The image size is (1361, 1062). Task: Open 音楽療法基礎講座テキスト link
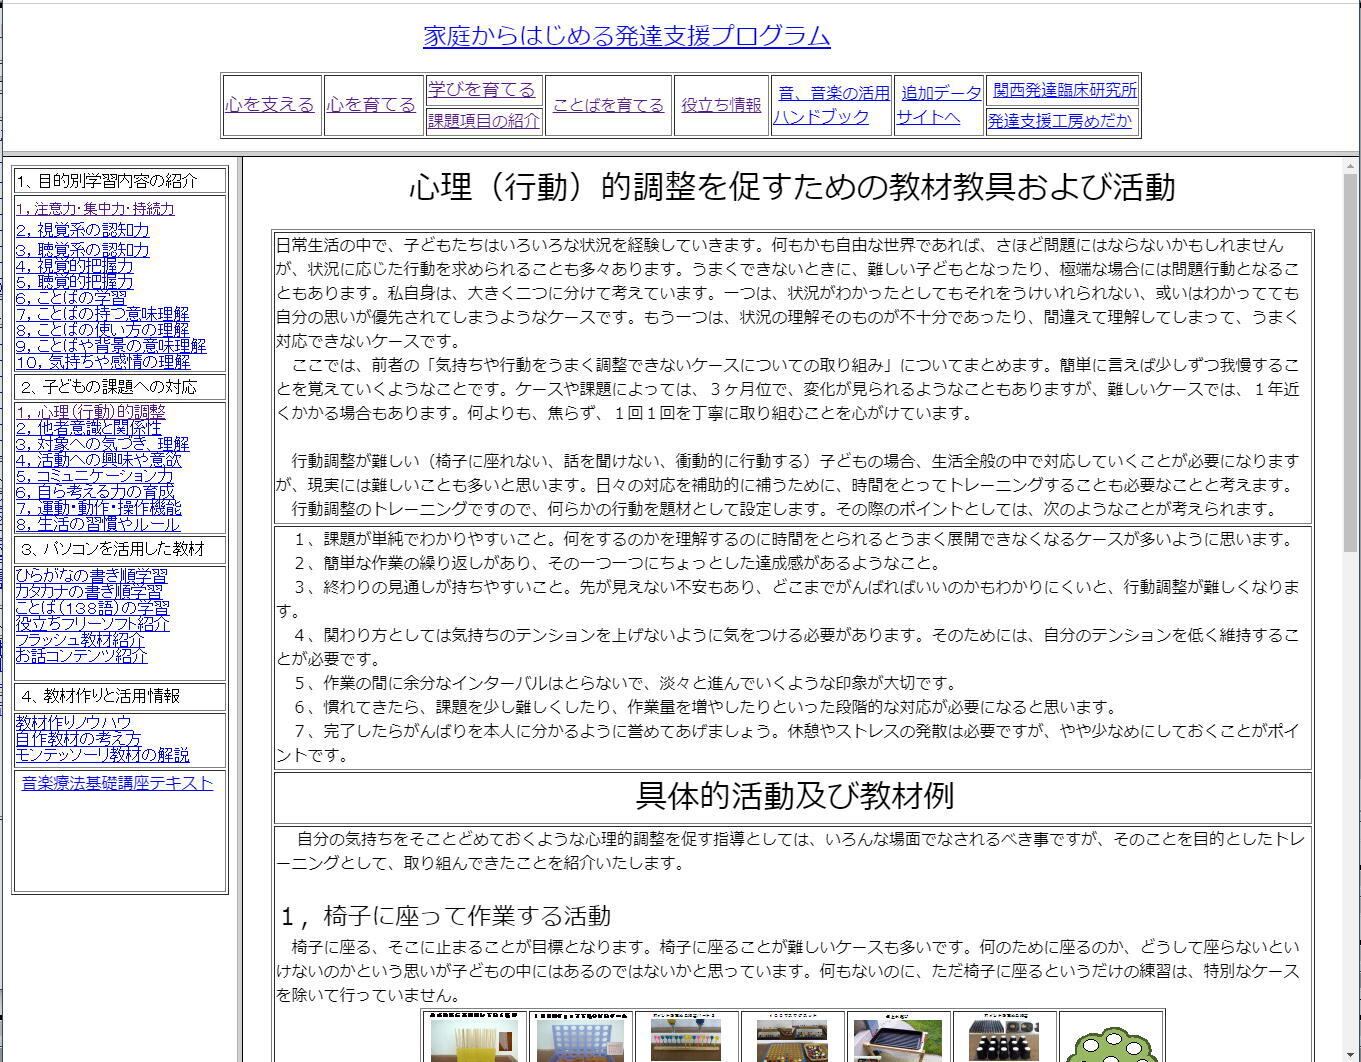click(x=118, y=783)
